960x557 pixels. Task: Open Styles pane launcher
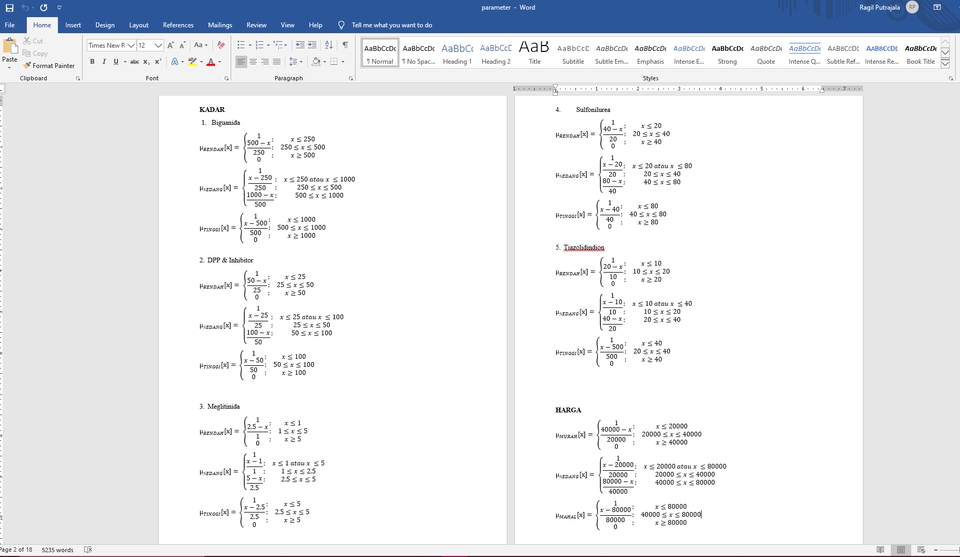(951, 78)
